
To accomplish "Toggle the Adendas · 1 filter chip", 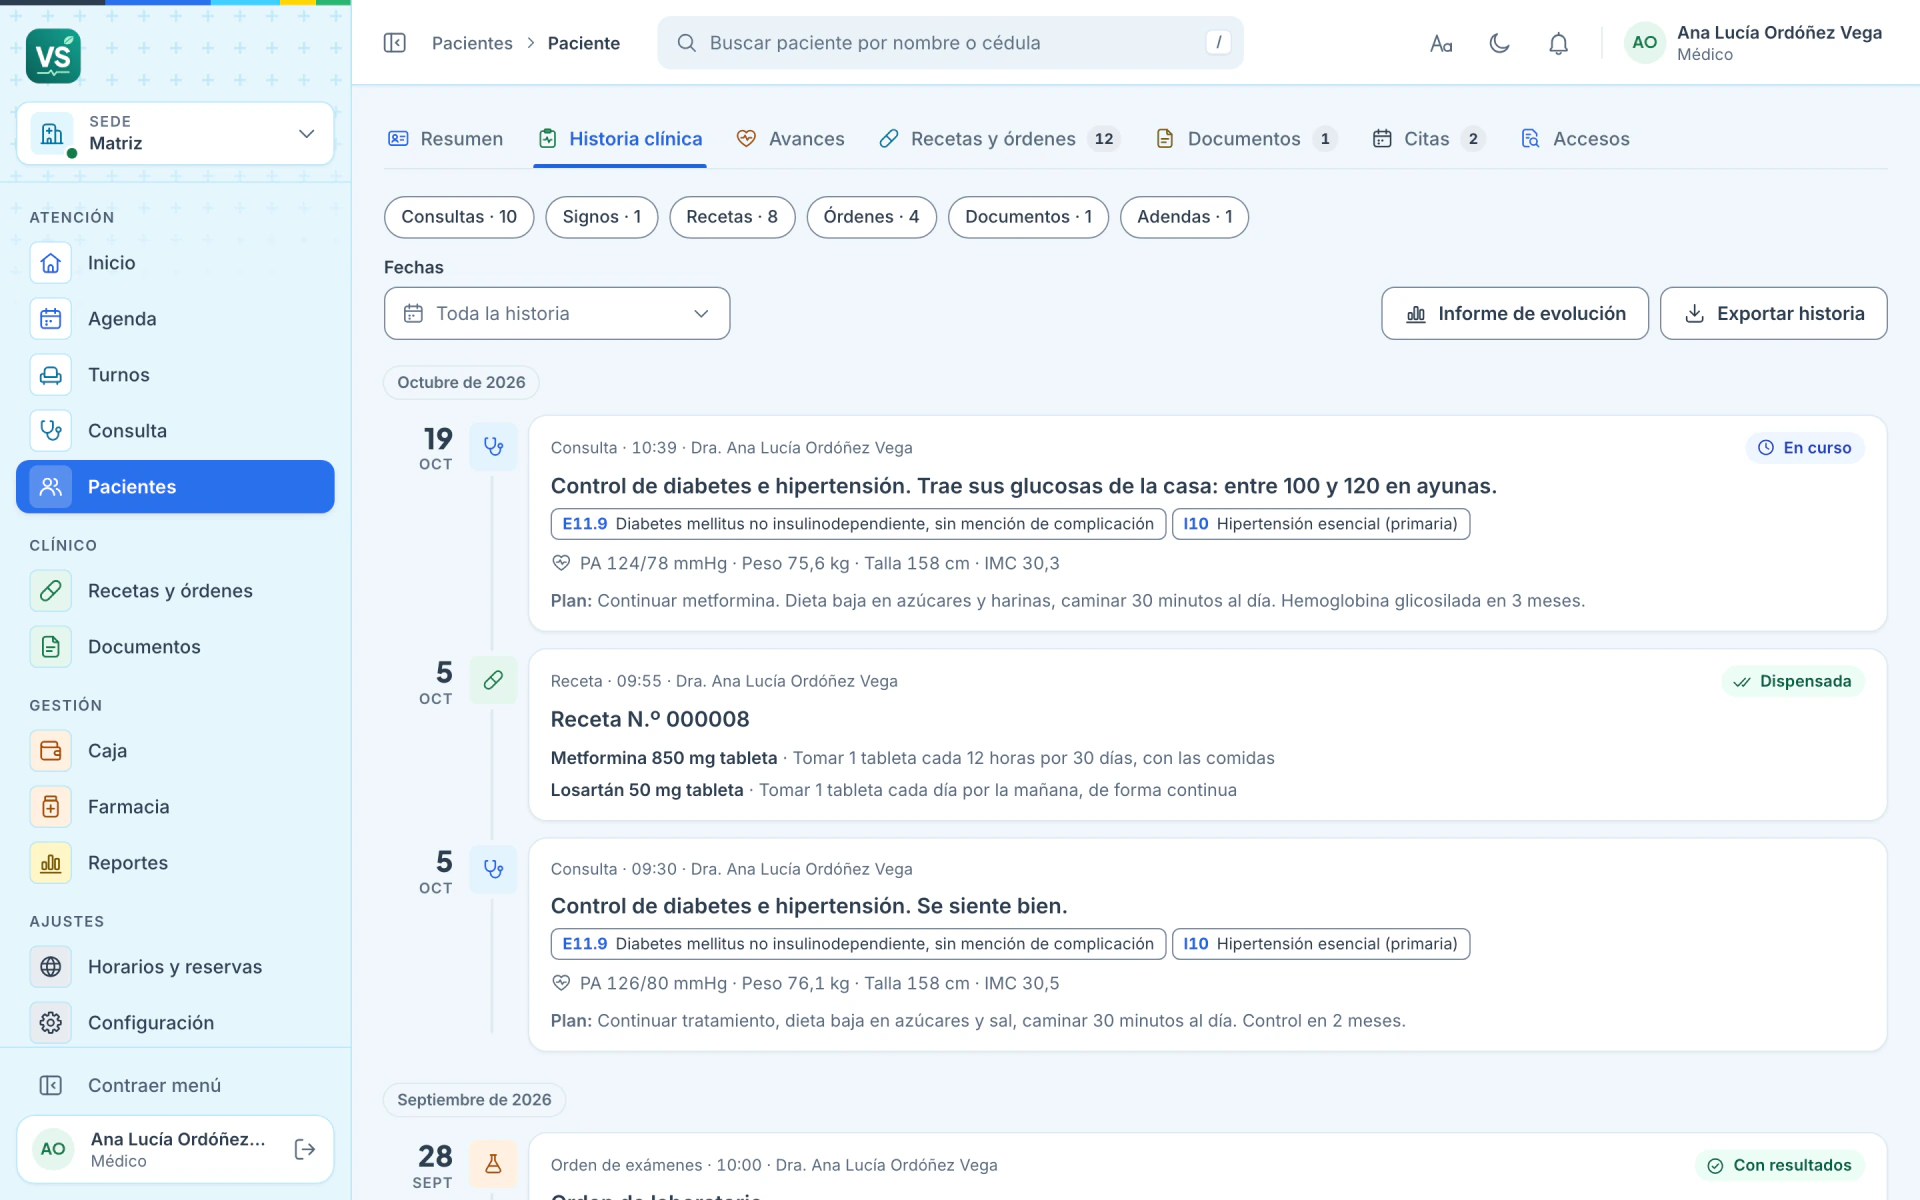I will (1184, 217).
